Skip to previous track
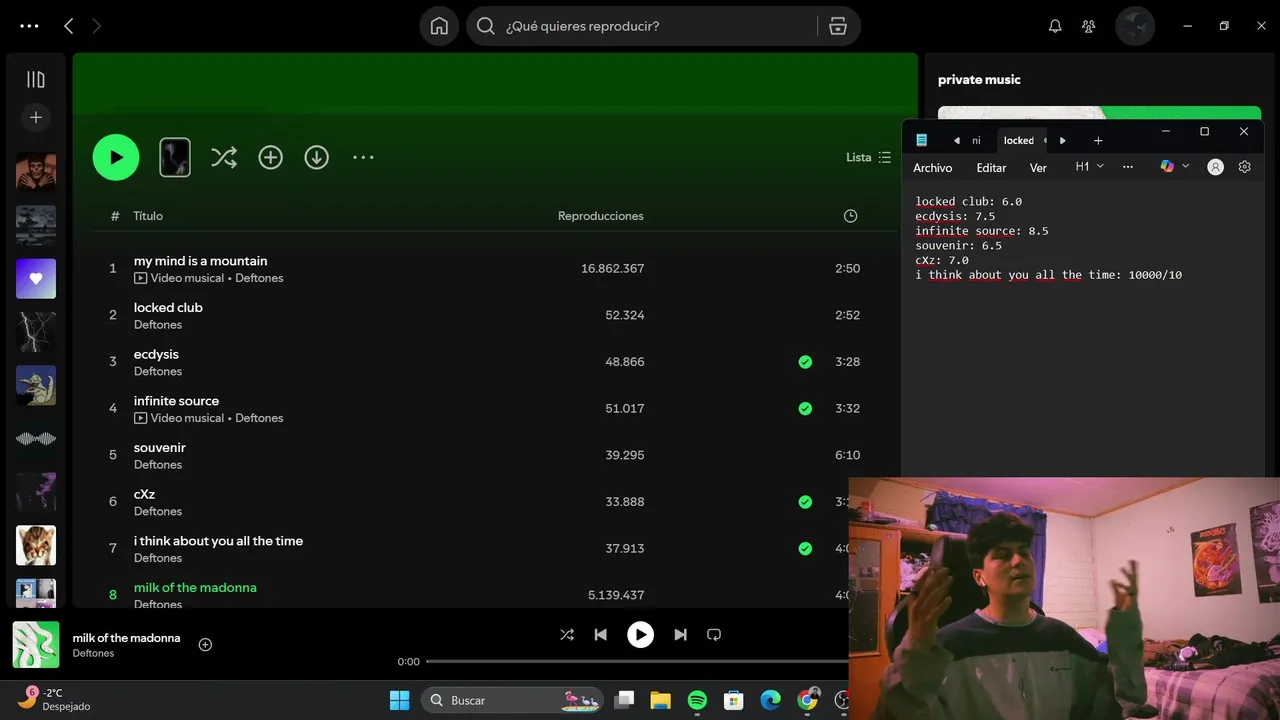 pos(600,635)
